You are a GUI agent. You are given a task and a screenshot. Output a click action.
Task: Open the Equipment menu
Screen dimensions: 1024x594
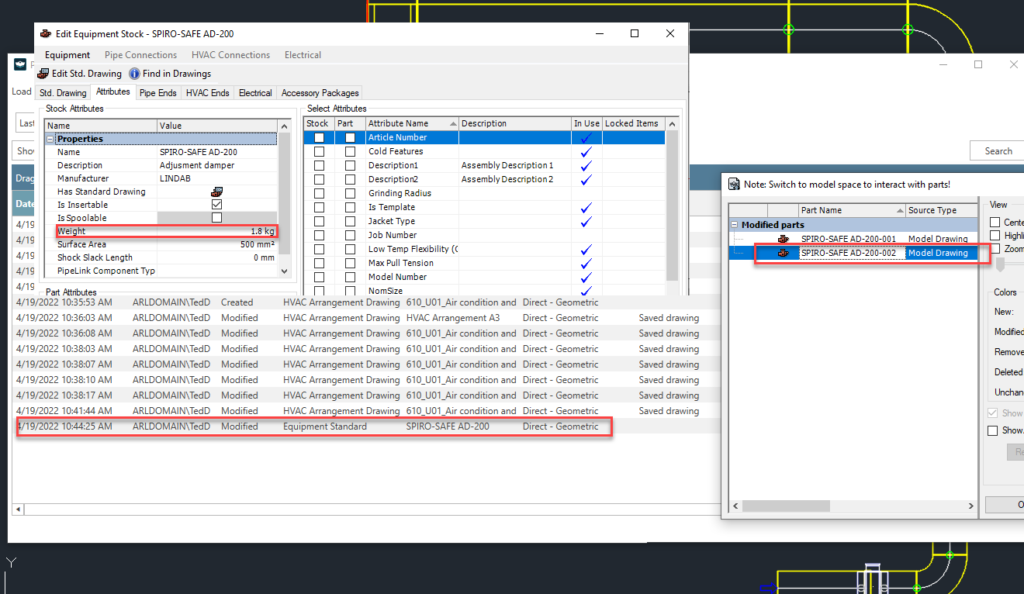[x=67, y=55]
